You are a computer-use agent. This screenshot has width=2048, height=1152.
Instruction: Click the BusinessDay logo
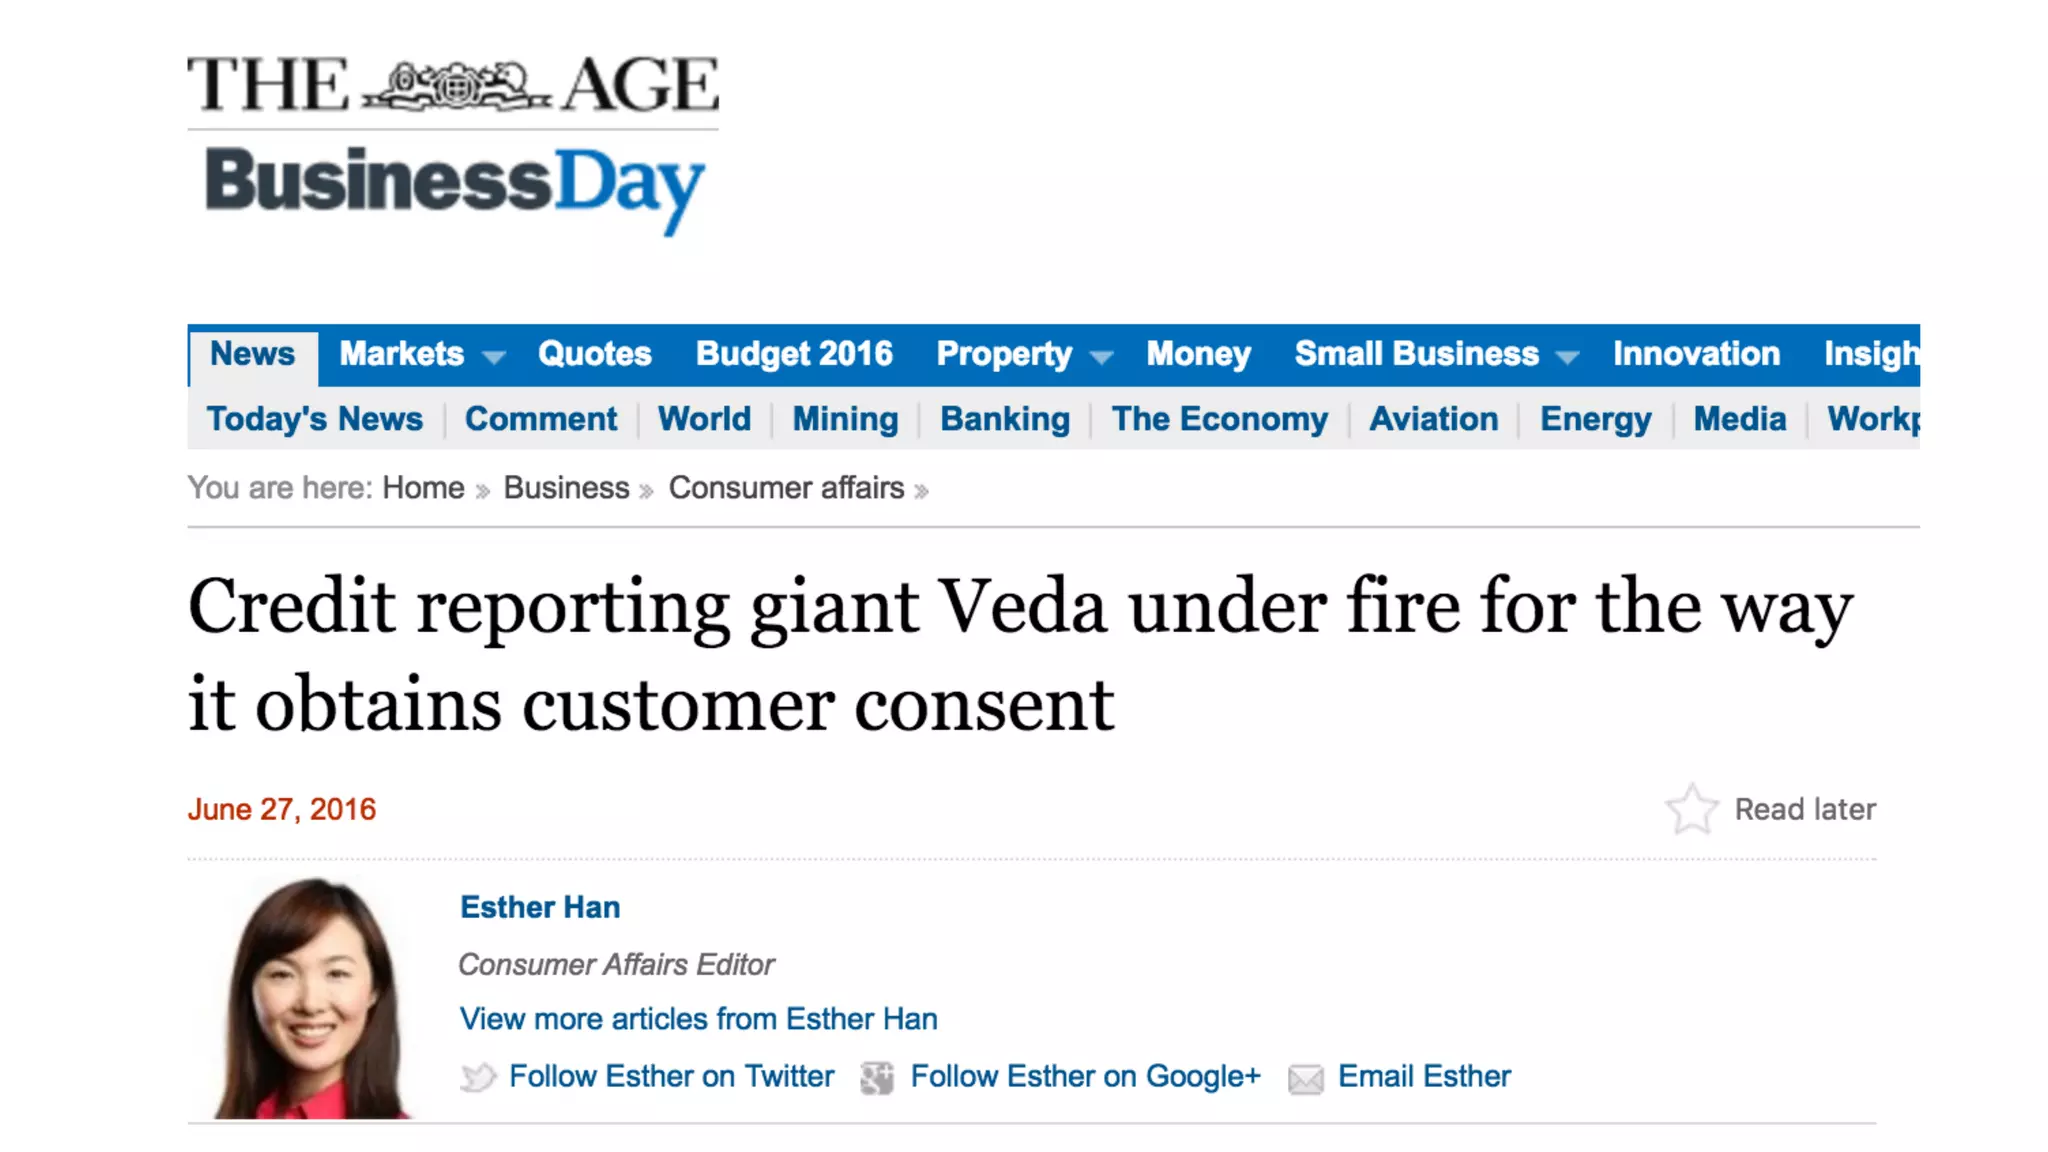pos(454,186)
